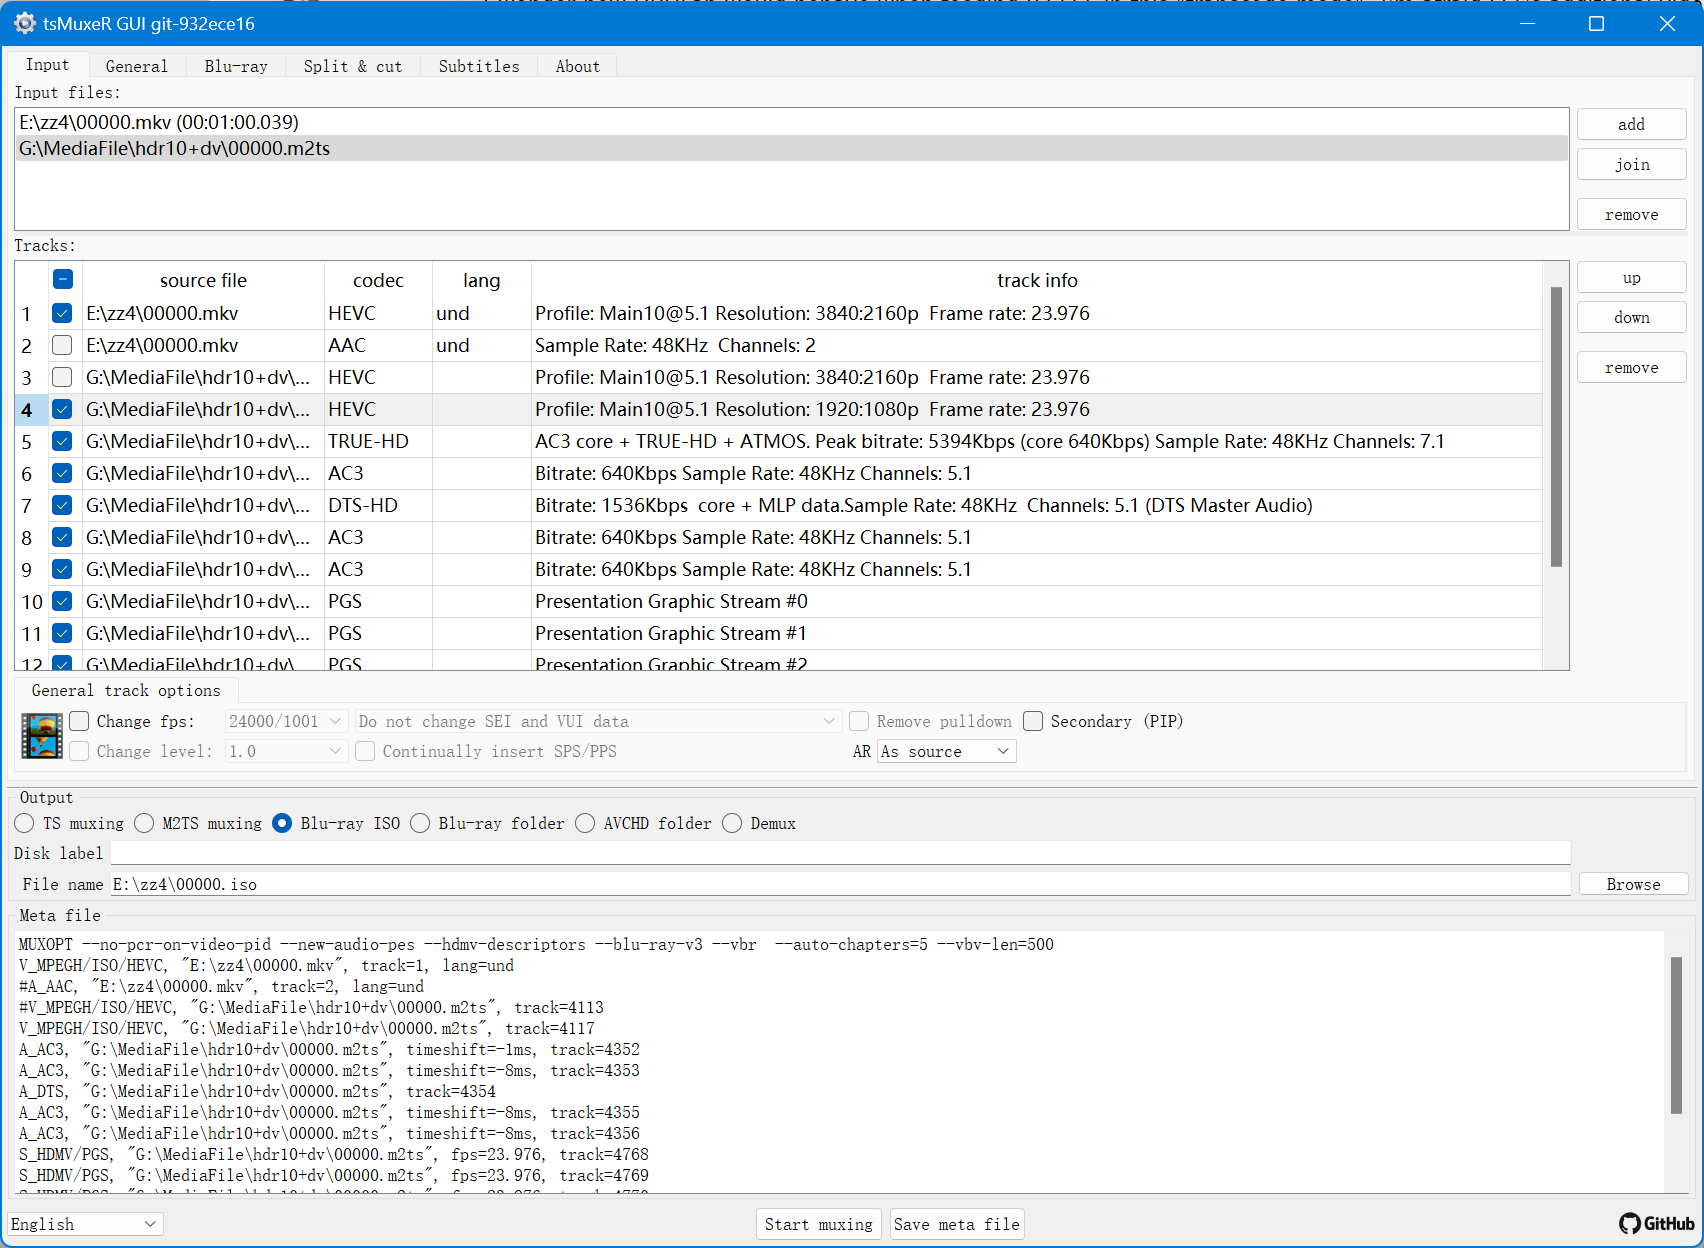Open the General track options tab
This screenshot has height=1248, width=1704.
tap(126, 690)
